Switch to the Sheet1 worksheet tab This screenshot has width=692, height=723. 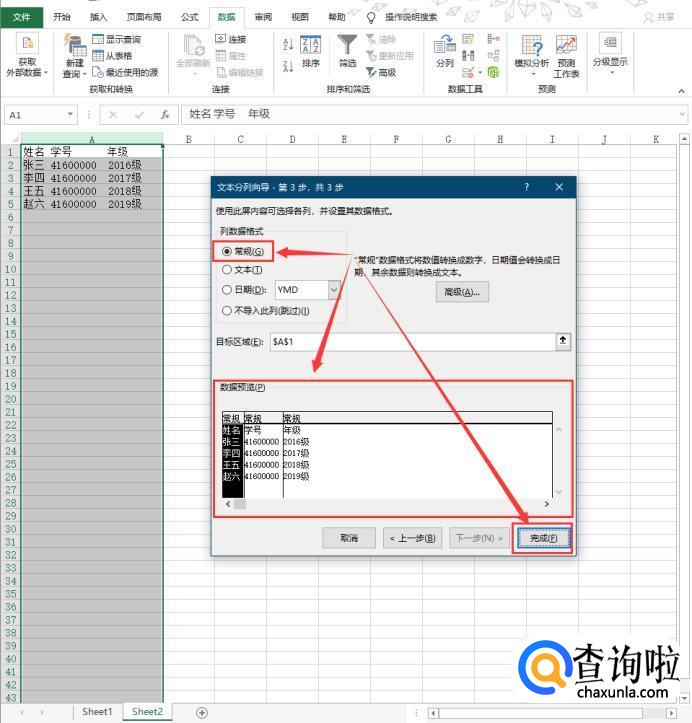[97, 711]
